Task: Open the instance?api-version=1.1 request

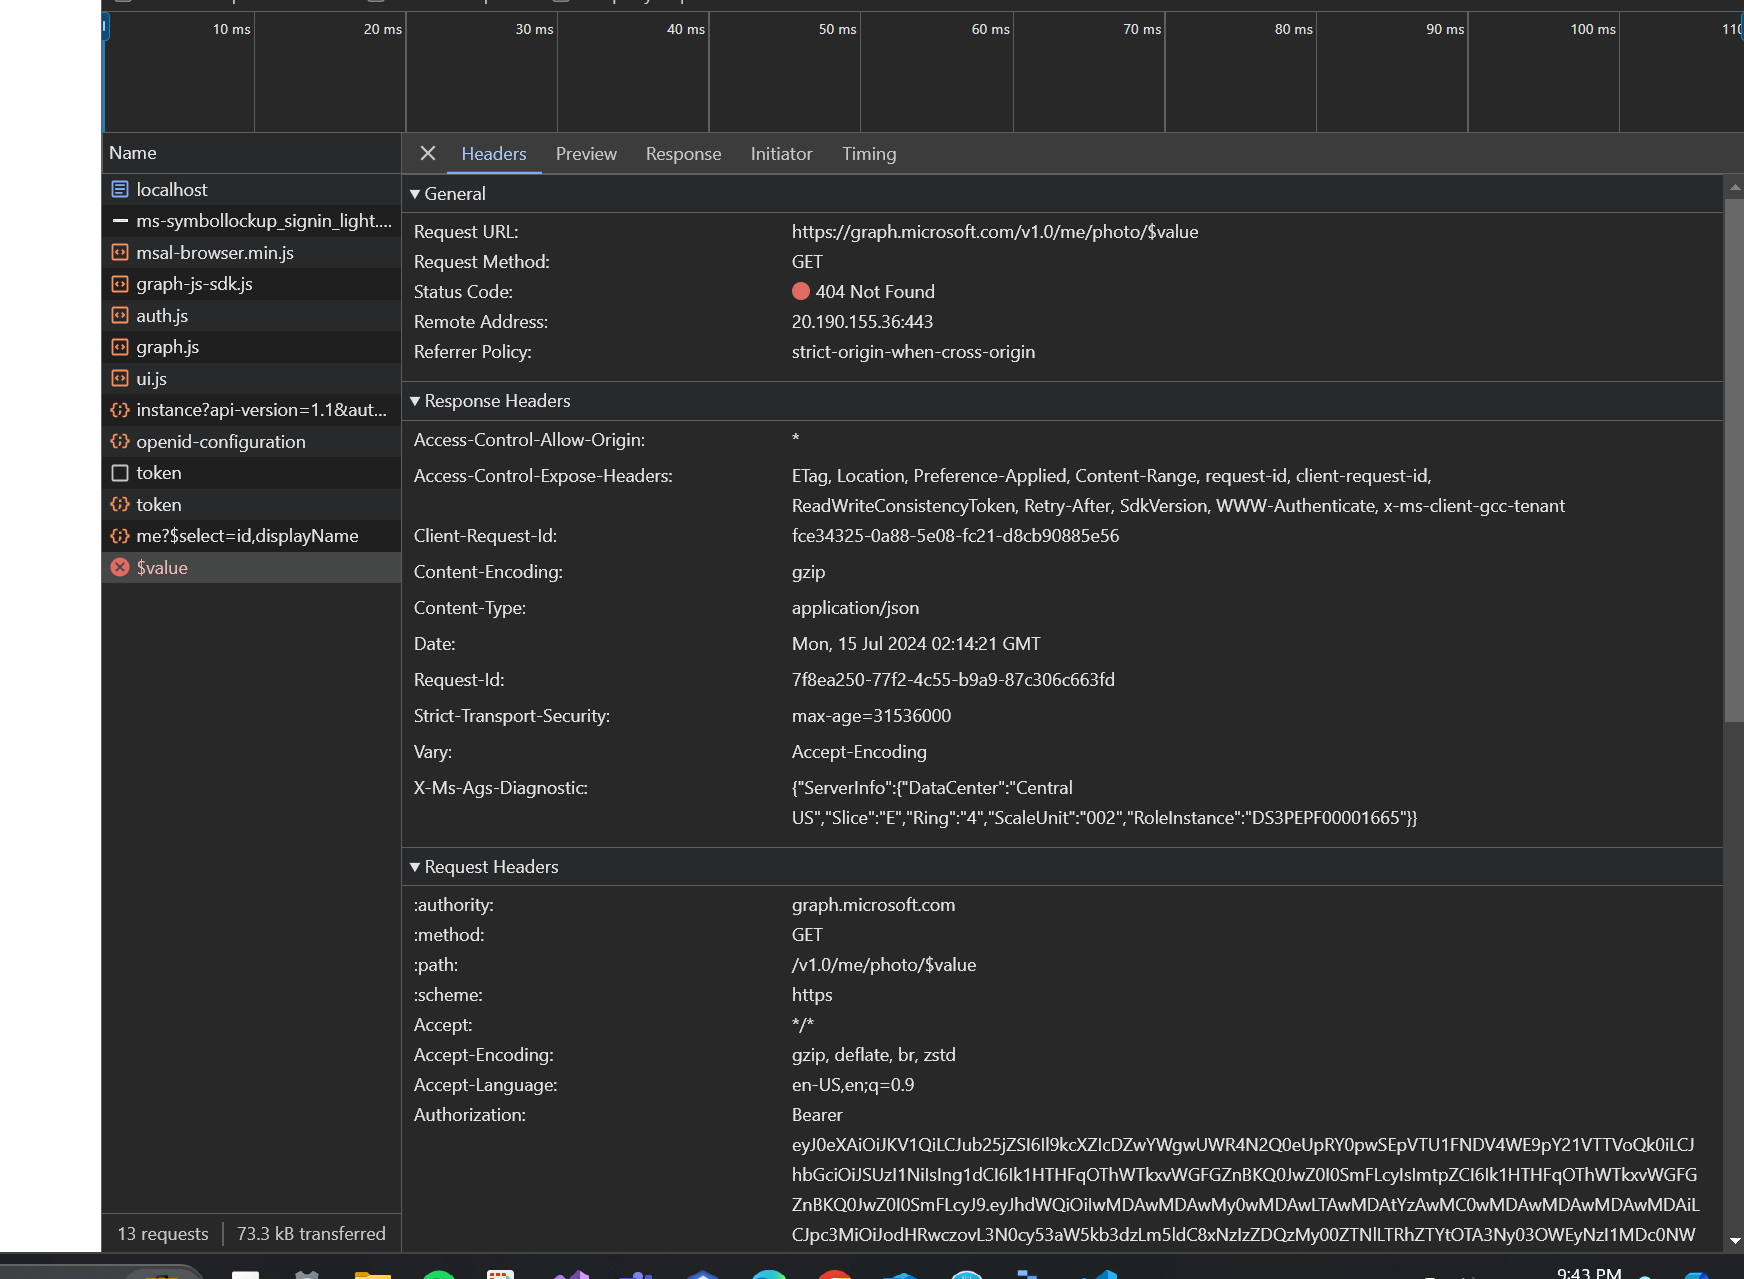Action: [x=251, y=410]
